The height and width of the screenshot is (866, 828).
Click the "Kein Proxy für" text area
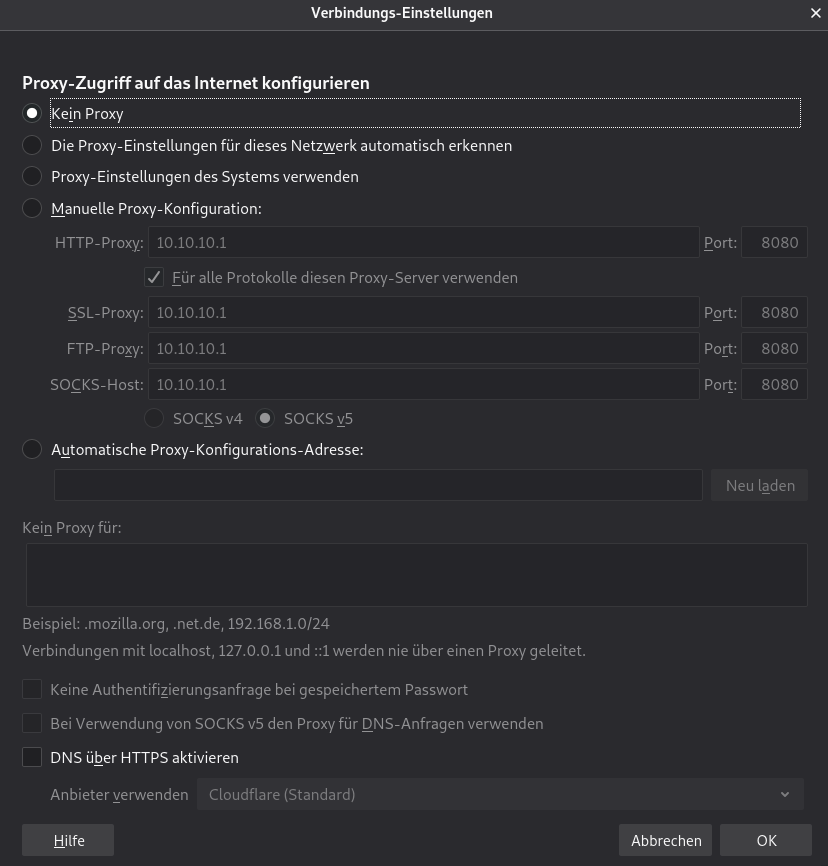[x=416, y=574]
